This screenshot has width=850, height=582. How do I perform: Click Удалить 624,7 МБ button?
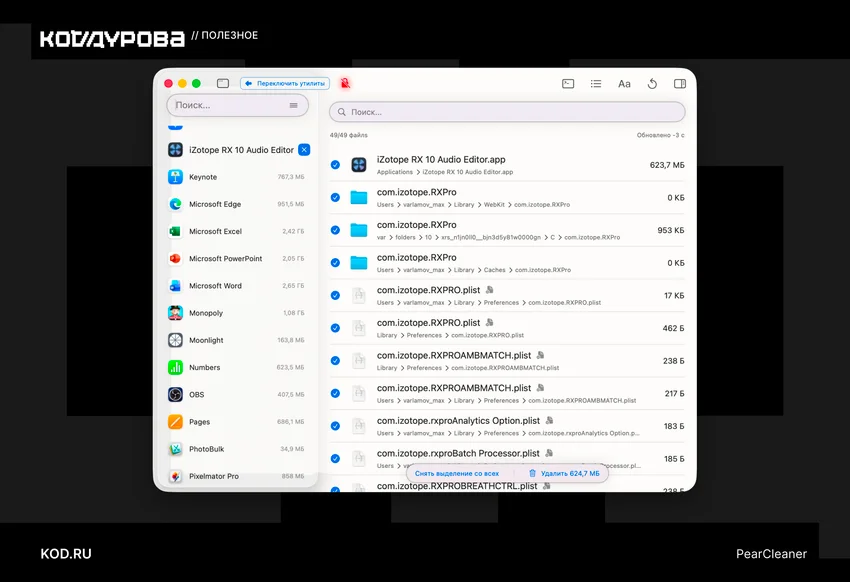pyautogui.click(x=564, y=473)
